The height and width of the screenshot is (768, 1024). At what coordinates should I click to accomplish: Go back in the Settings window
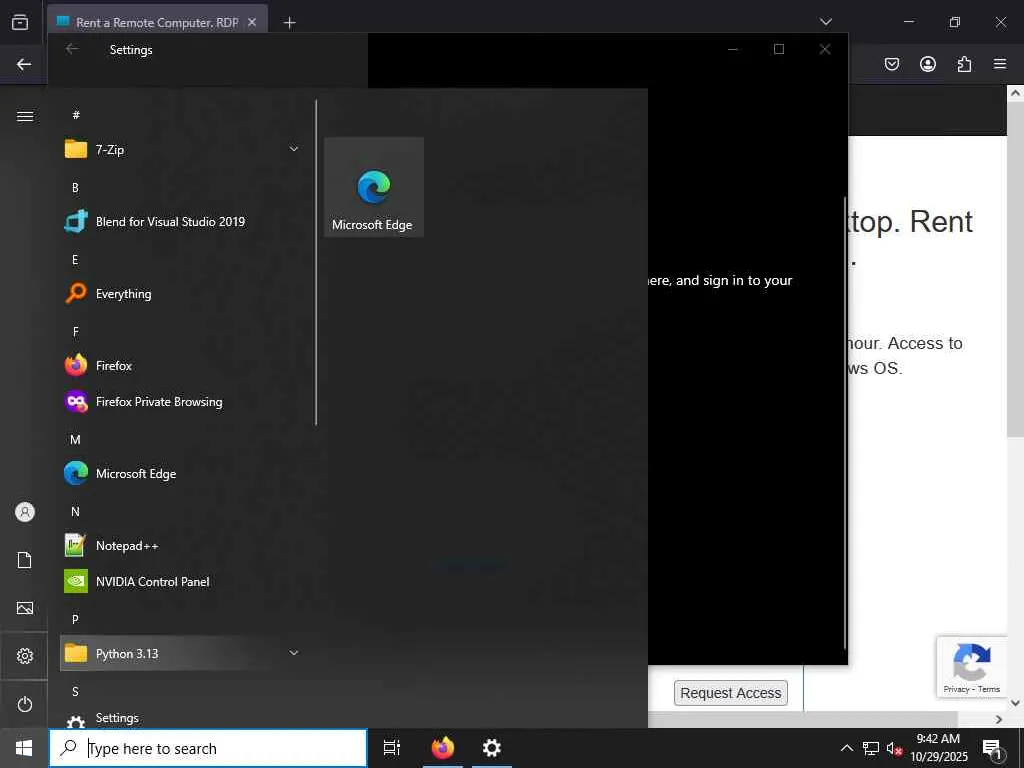tap(72, 49)
